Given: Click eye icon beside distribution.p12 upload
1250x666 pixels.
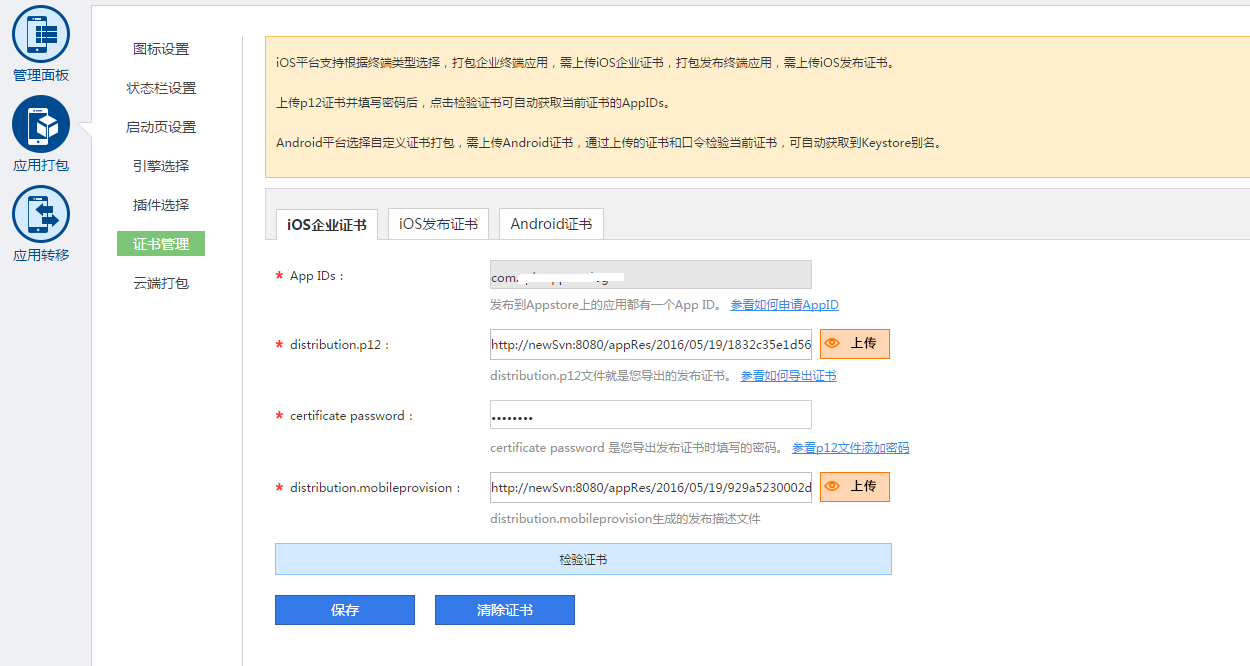Looking at the screenshot, I should [832, 344].
